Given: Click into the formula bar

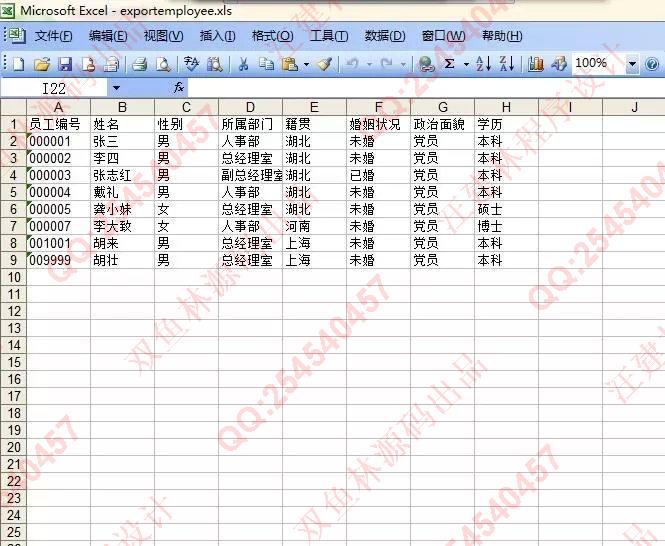Looking at the screenshot, I should tap(425, 88).
